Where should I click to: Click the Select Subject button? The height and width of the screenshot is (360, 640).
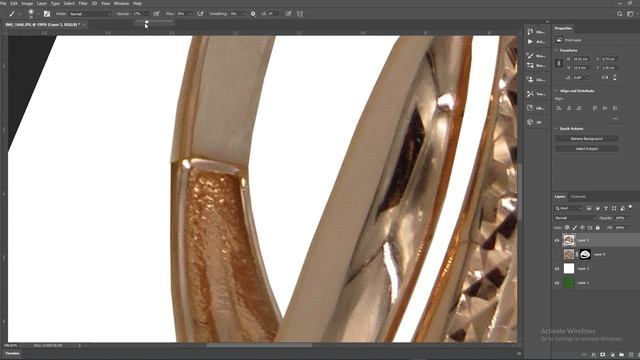click(587, 149)
